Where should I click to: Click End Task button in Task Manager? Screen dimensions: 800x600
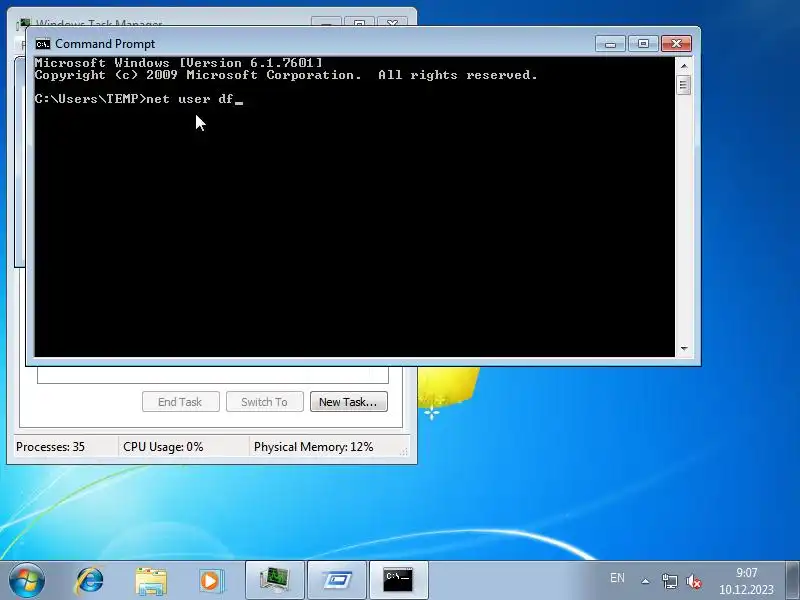tap(181, 402)
